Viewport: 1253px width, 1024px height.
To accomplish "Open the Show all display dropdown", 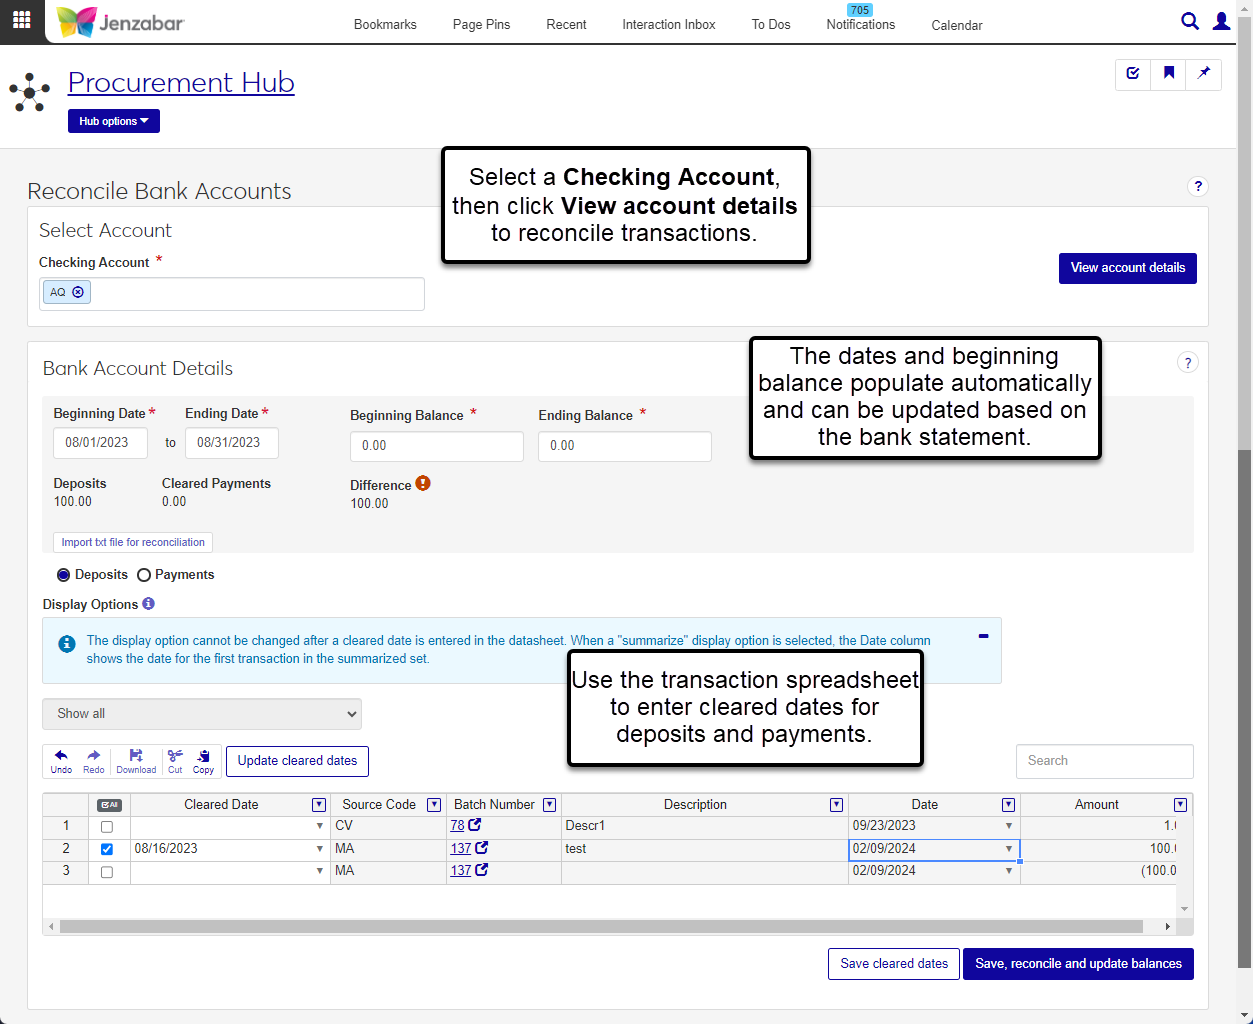I will tap(202, 714).
